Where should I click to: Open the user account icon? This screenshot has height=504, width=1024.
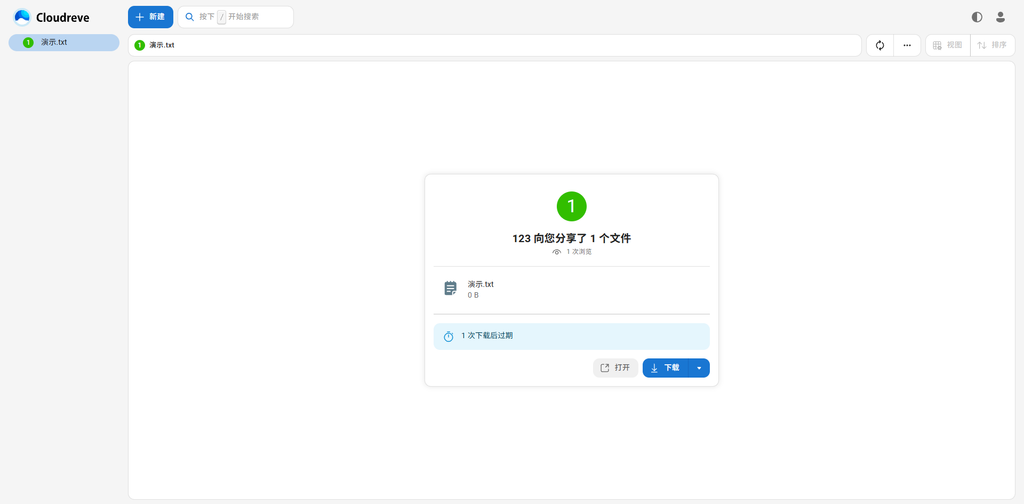tap(1000, 17)
